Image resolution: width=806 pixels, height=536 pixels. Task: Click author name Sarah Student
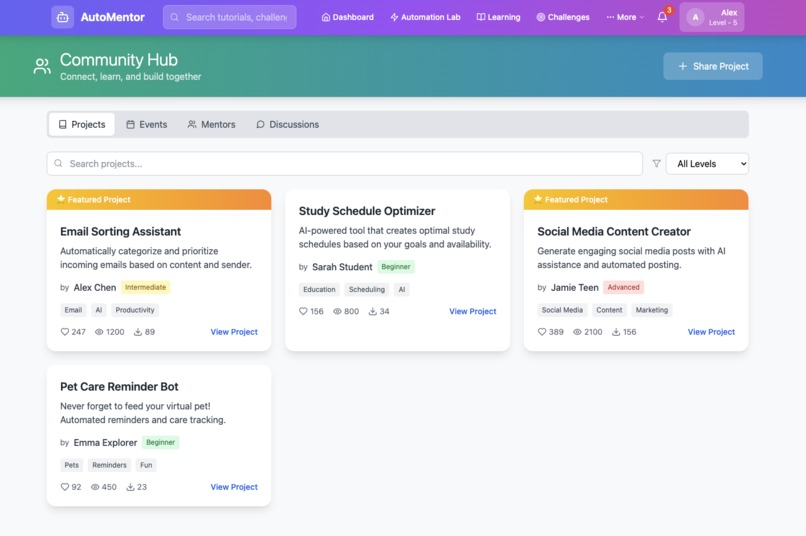(x=342, y=267)
